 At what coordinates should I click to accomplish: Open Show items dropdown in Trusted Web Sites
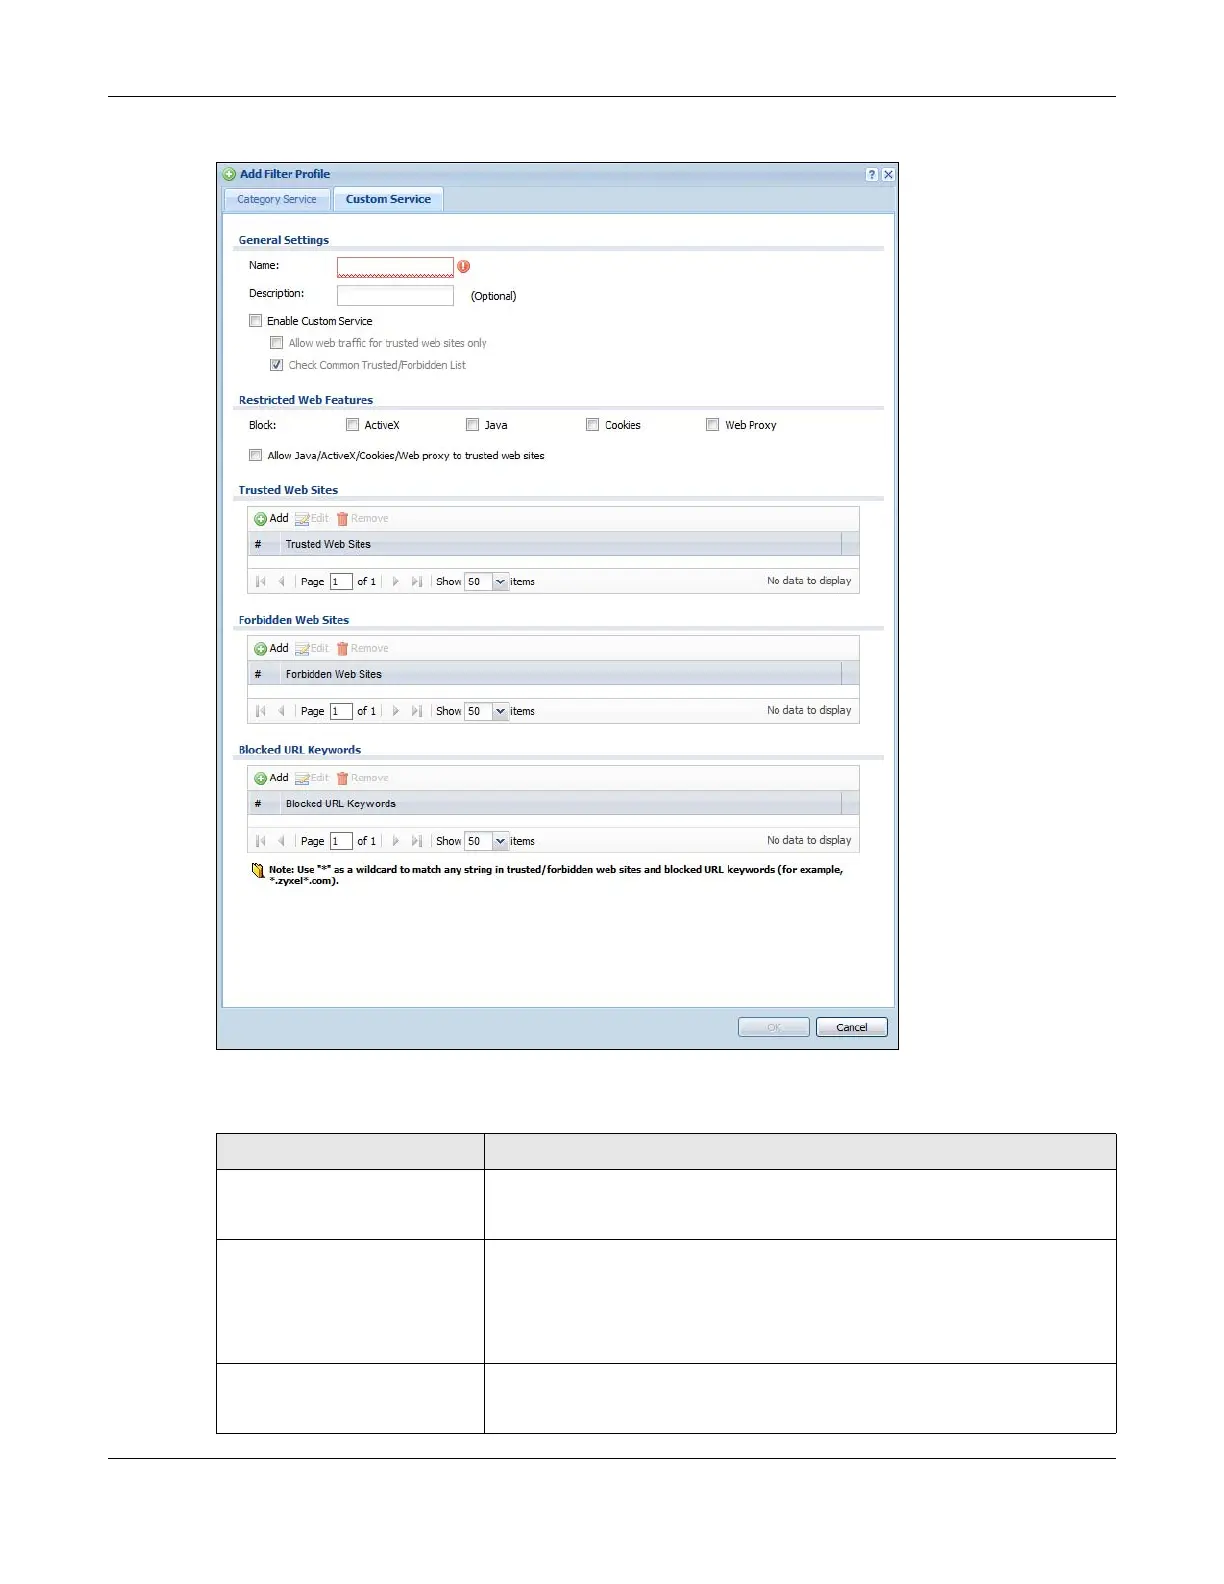click(x=501, y=581)
